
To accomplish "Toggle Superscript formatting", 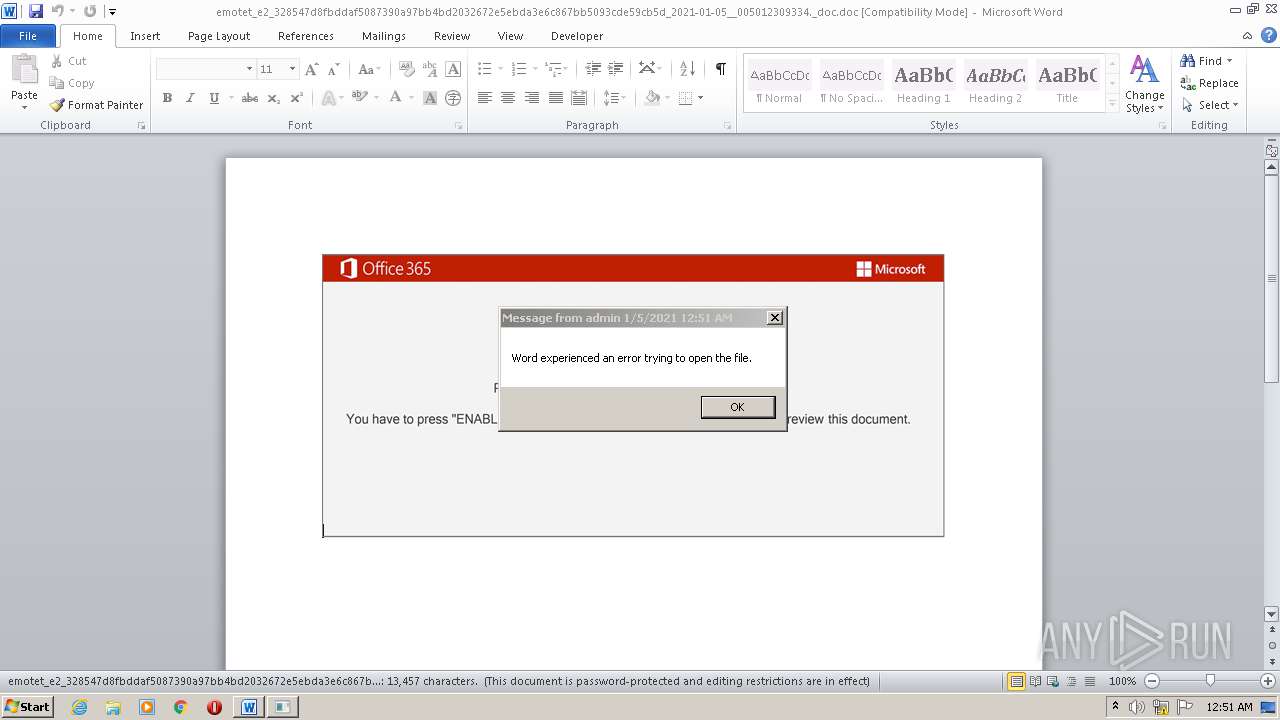I will [297, 98].
